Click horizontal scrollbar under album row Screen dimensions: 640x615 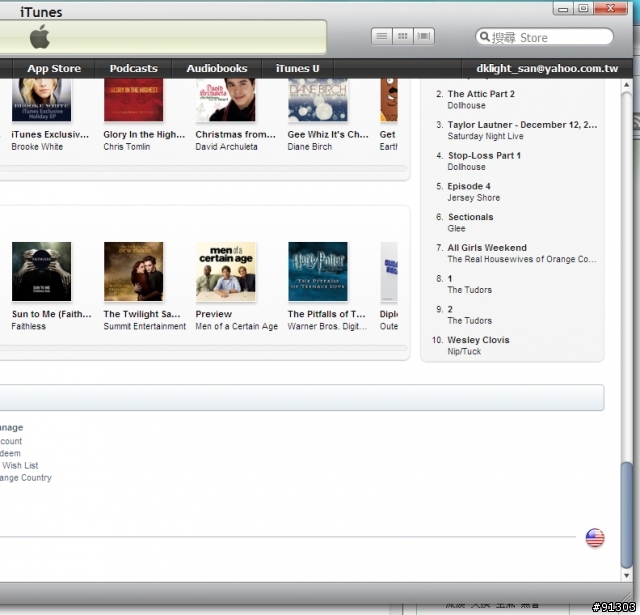(203, 168)
